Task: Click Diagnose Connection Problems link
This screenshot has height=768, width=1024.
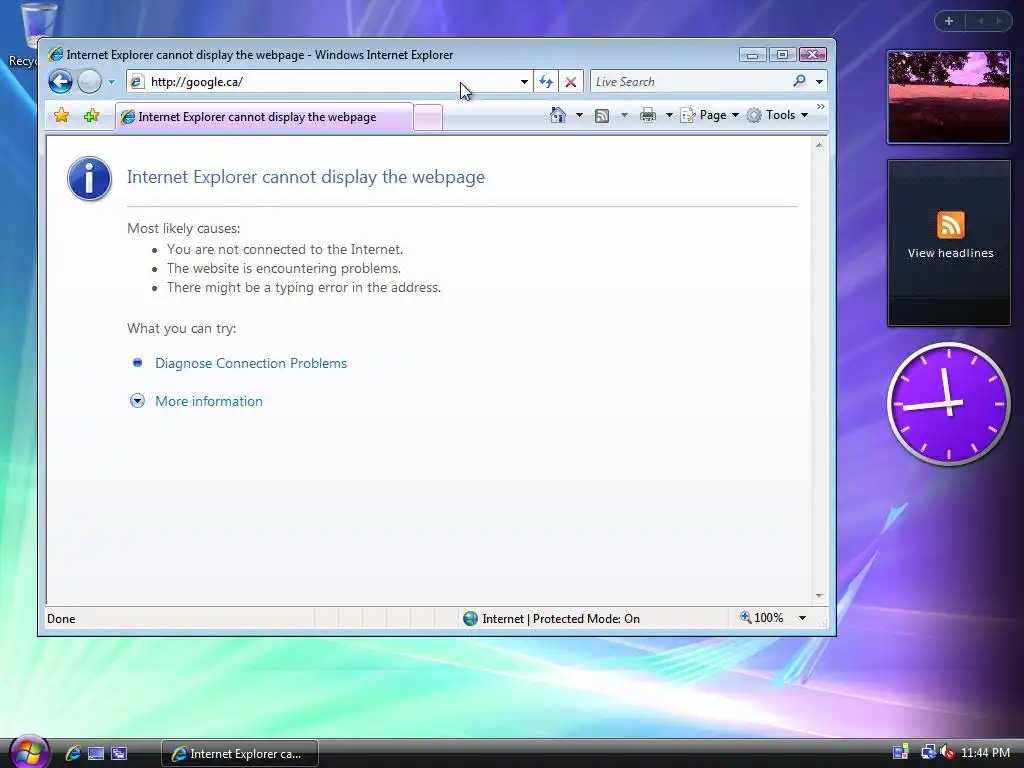Action: [251, 363]
